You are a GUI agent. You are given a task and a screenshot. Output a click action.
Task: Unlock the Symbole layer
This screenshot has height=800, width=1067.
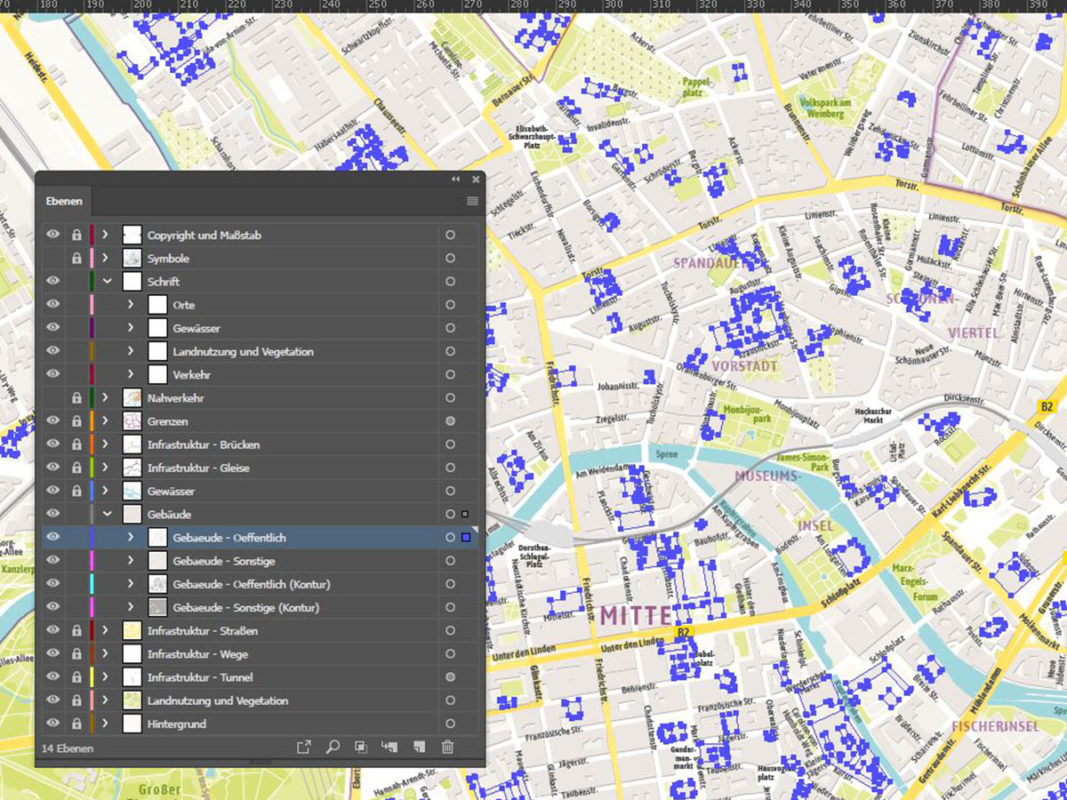tap(75, 258)
